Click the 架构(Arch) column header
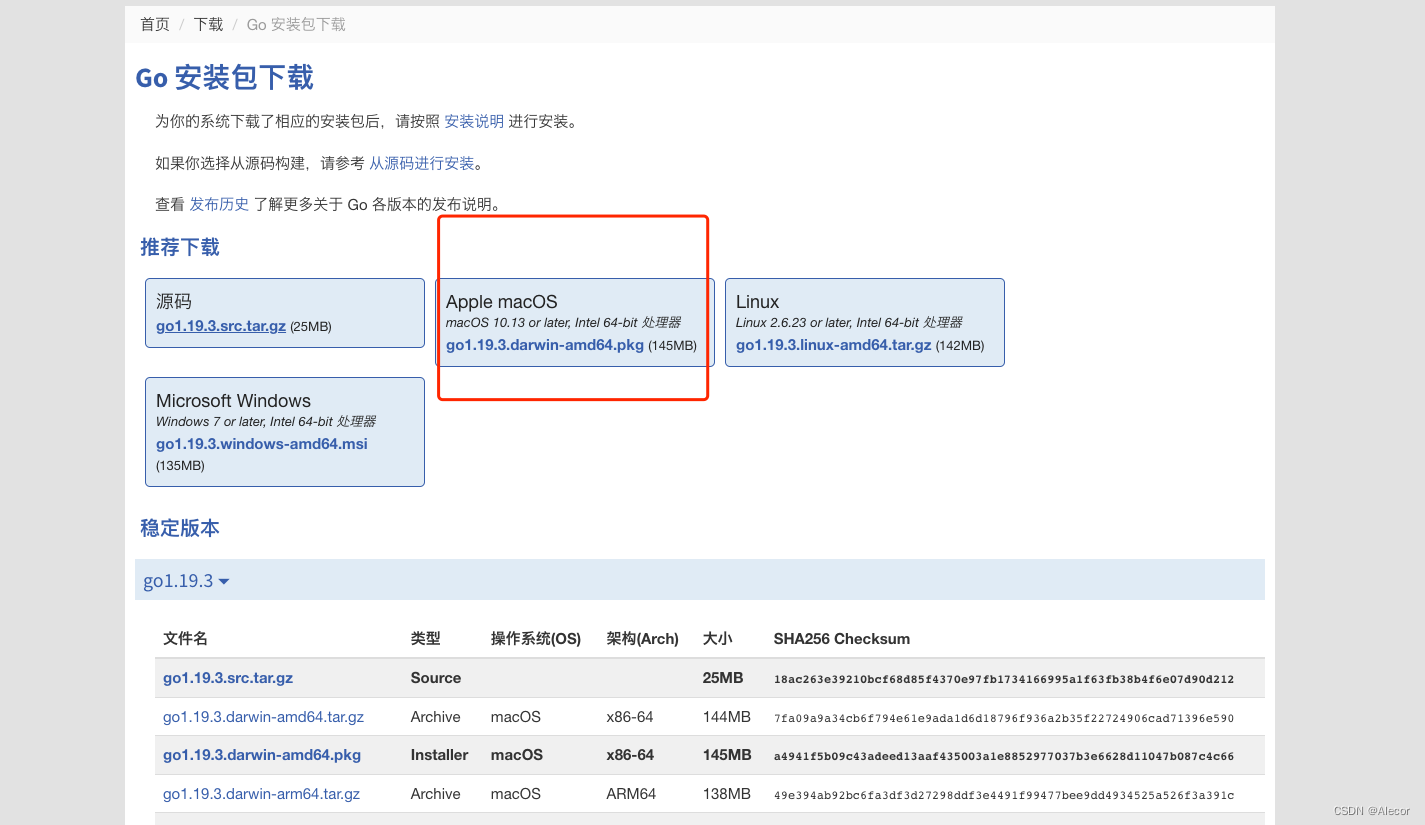 pyautogui.click(x=642, y=638)
